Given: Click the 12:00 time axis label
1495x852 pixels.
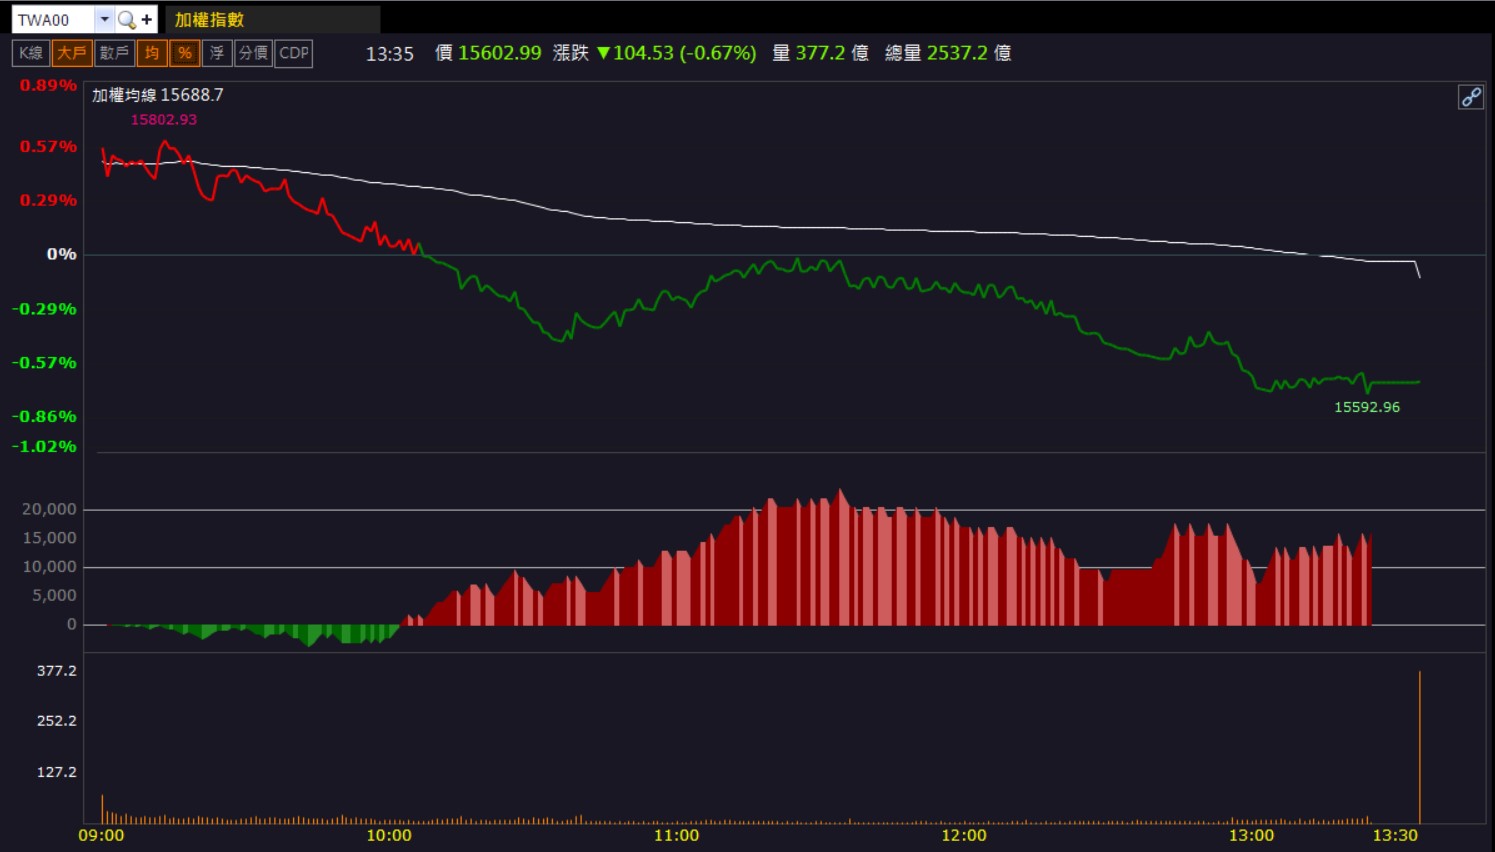Looking at the screenshot, I should (964, 836).
